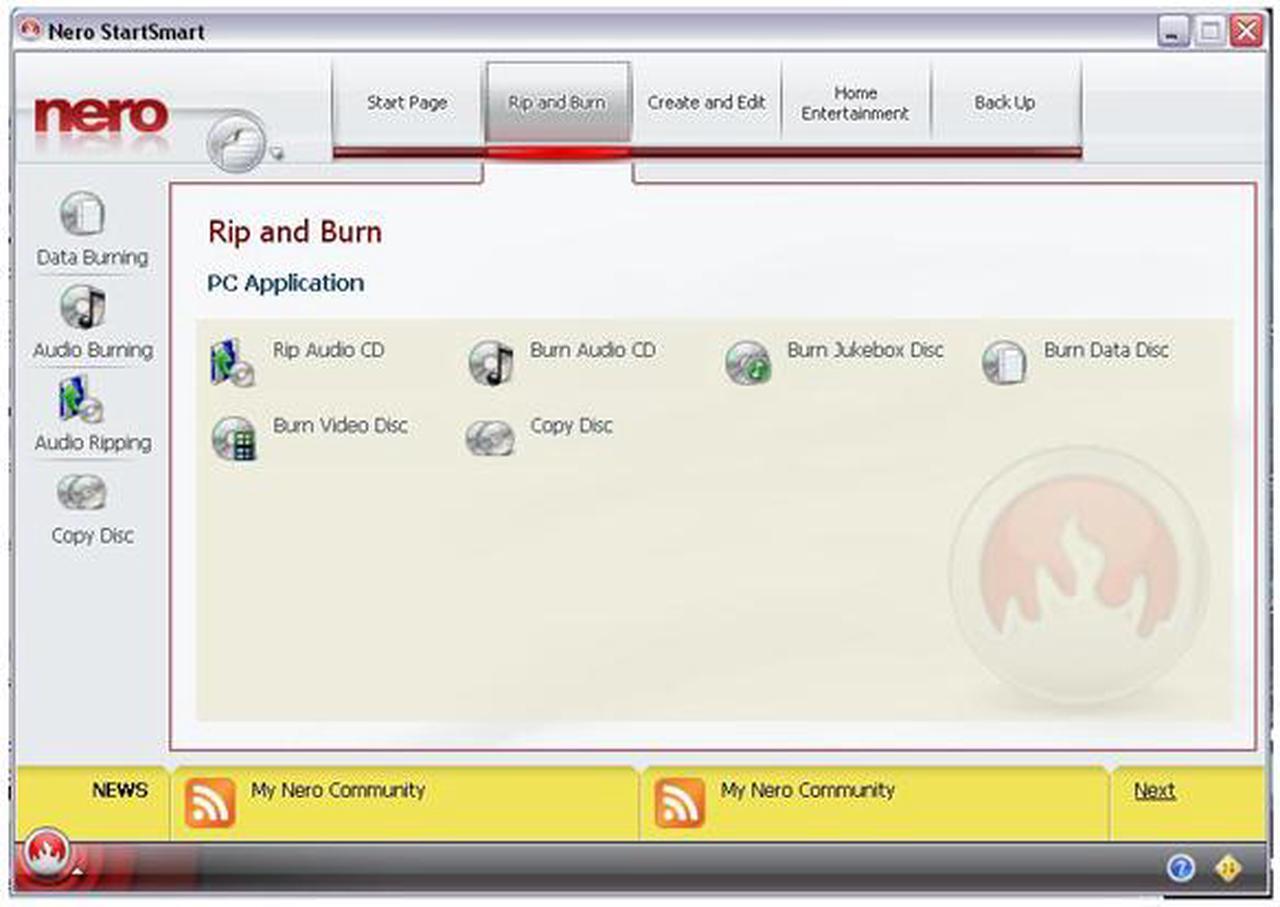Click the NEWS label in yellow bar

click(120, 790)
